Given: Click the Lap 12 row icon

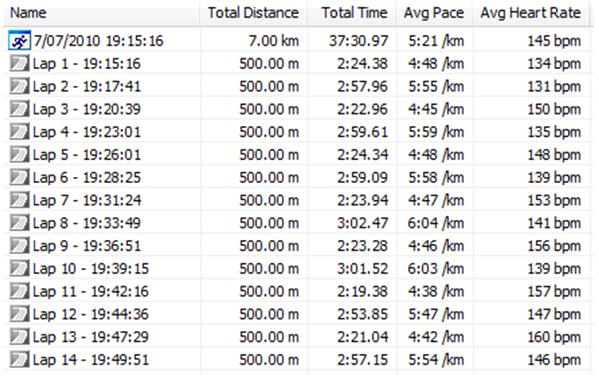Looking at the screenshot, I should (19, 314).
